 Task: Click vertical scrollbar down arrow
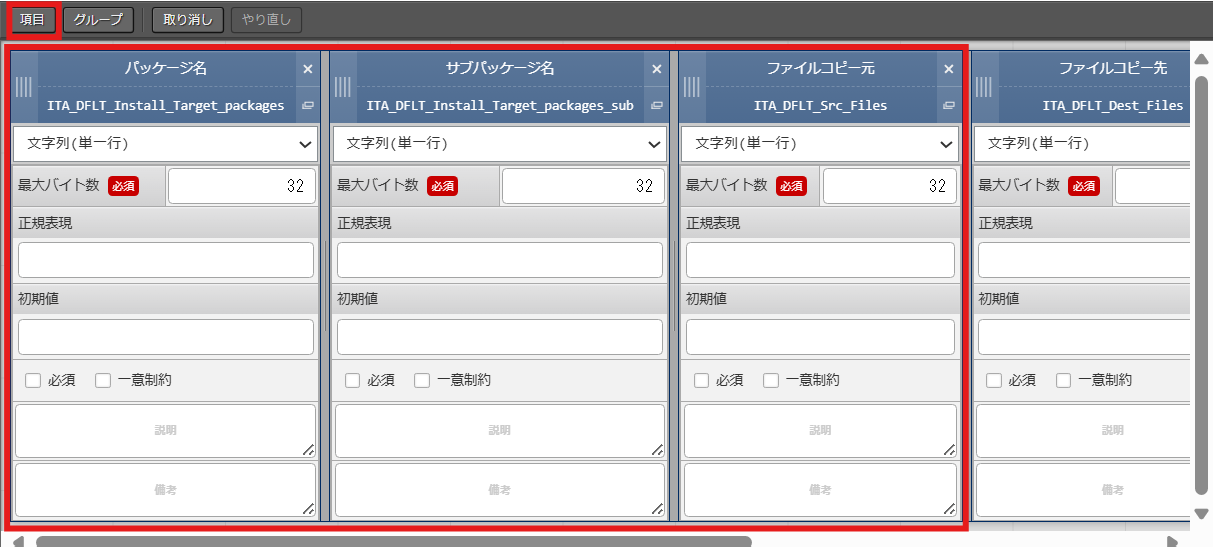coord(1201,514)
